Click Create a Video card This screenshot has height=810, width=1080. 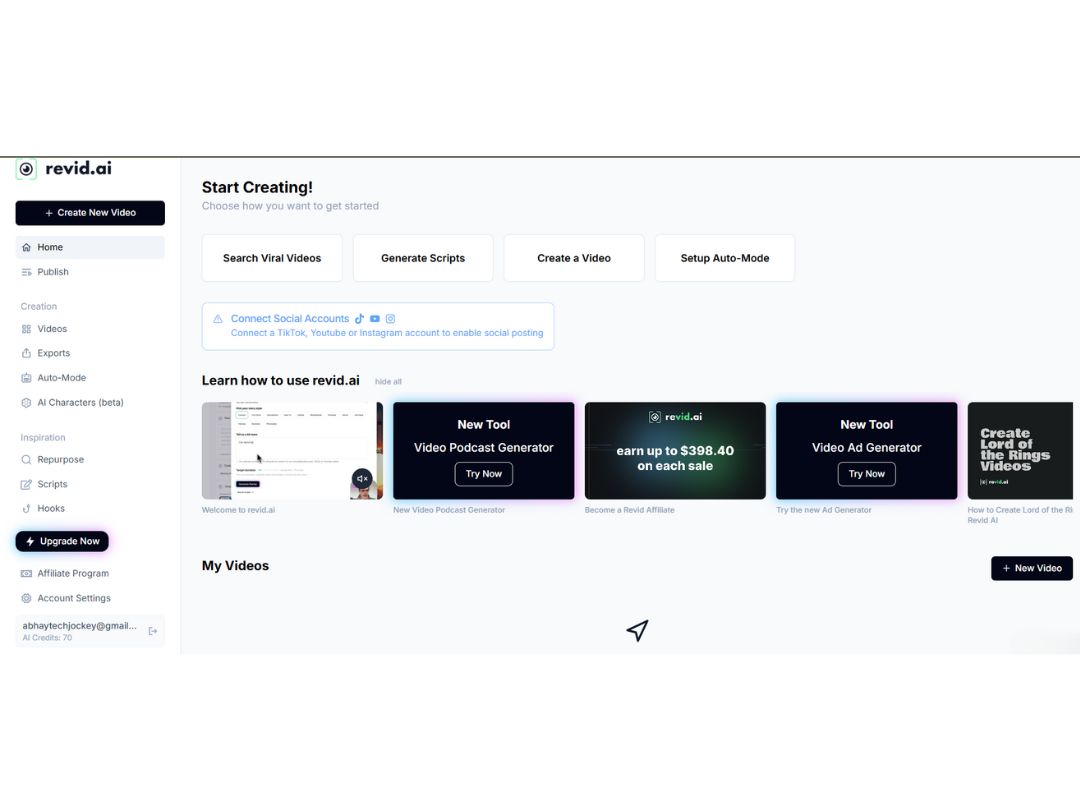pyautogui.click(x=574, y=258)
